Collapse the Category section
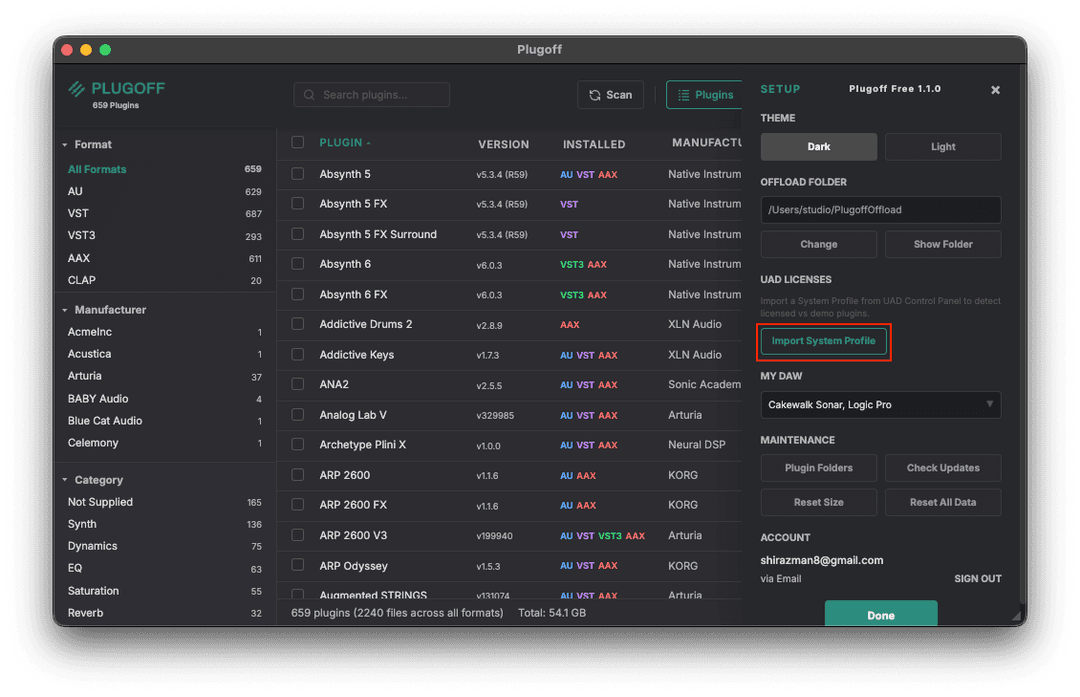 click(65, 480)
